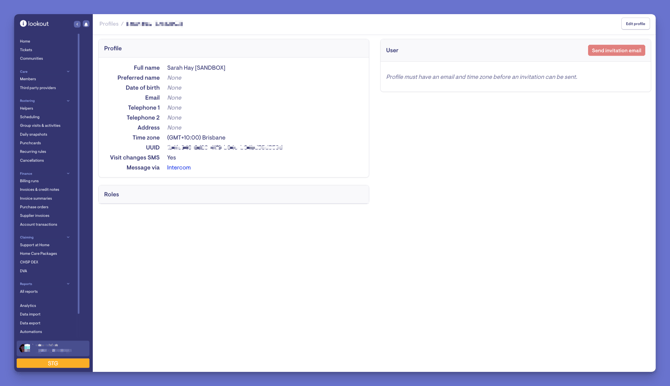Open Invoices & credit notes
The height and width of the screenshot is (386, 670).
(39, 190)
